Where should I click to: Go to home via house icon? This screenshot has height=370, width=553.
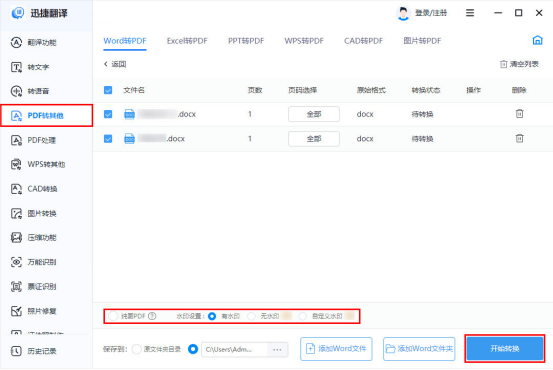[537, 40]
